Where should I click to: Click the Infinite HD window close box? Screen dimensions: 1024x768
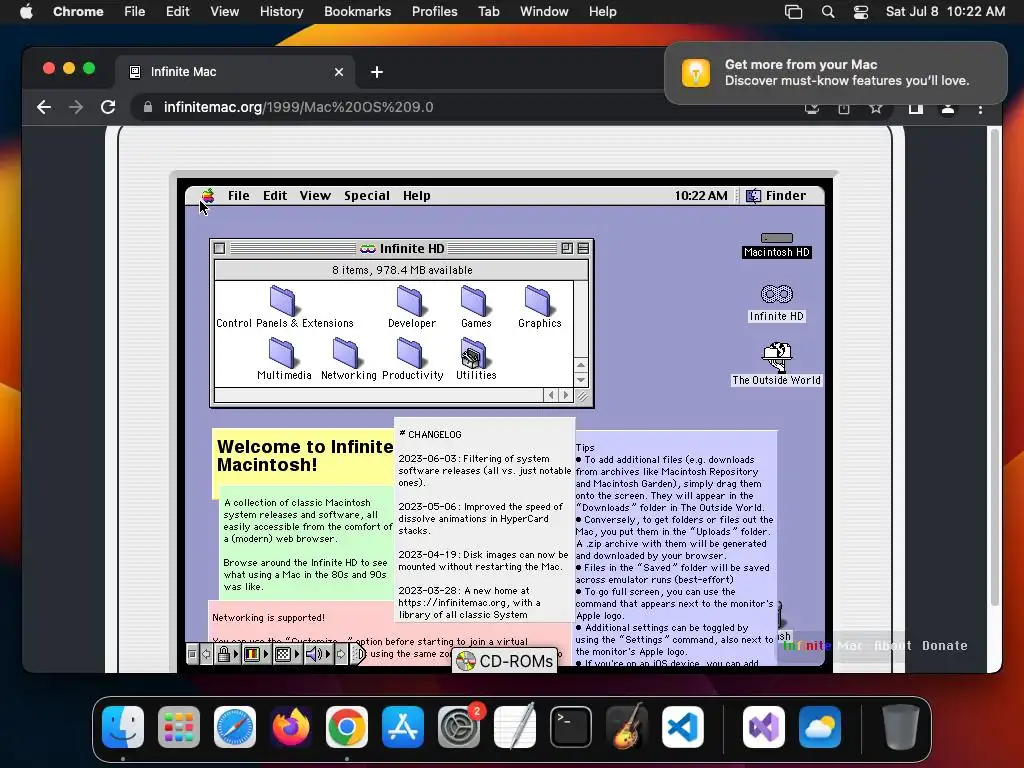[x=219, y=248]
